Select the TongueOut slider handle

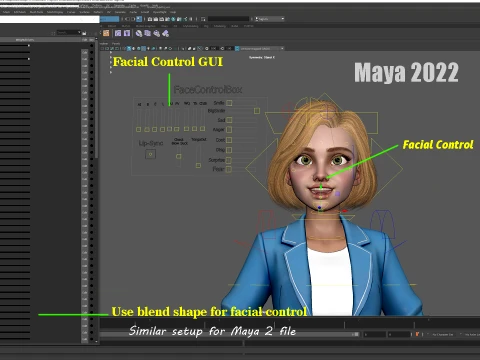click(198, 165)
